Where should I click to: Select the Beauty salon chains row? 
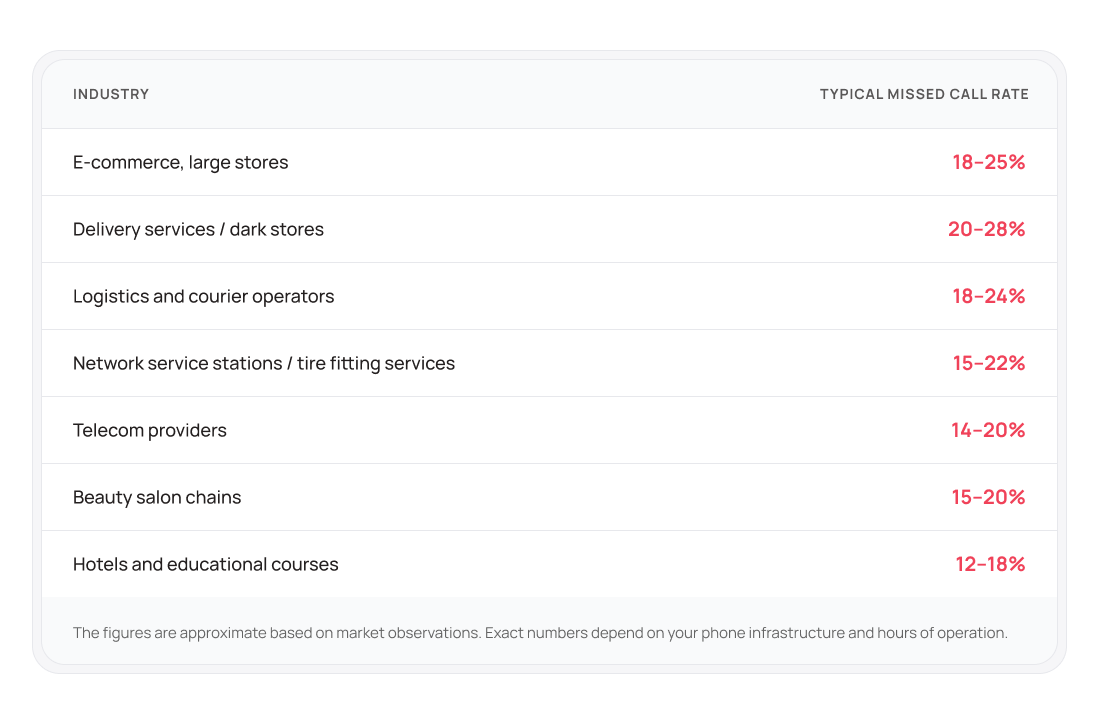[x=157, y=497]
